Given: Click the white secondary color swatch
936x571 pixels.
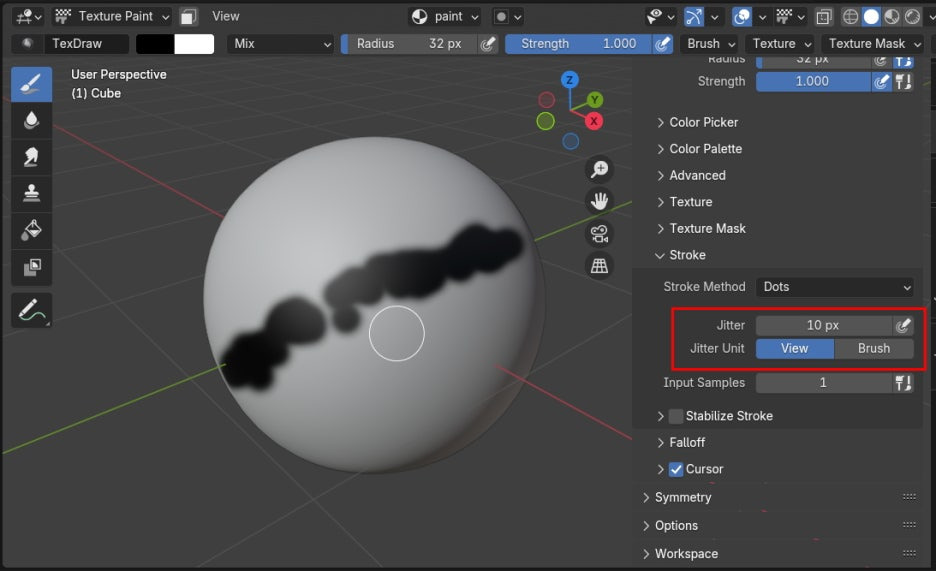Looking at the screenshot, I should point(194,44).
